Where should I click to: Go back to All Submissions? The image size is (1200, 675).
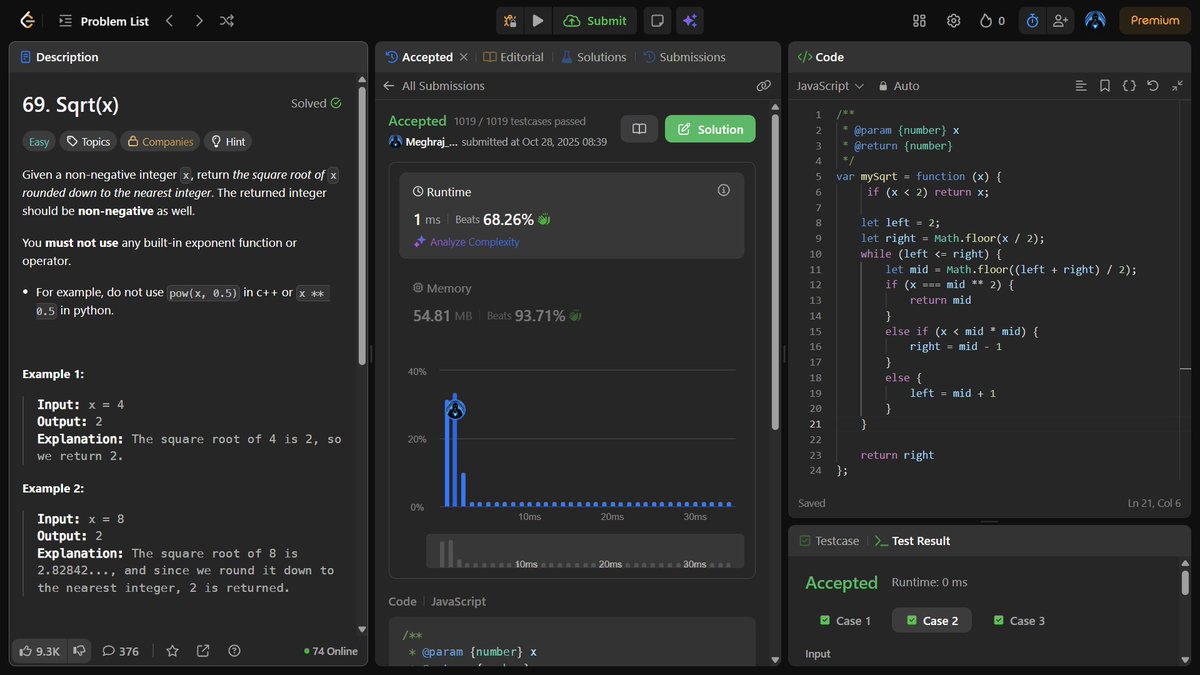(434, 86)
